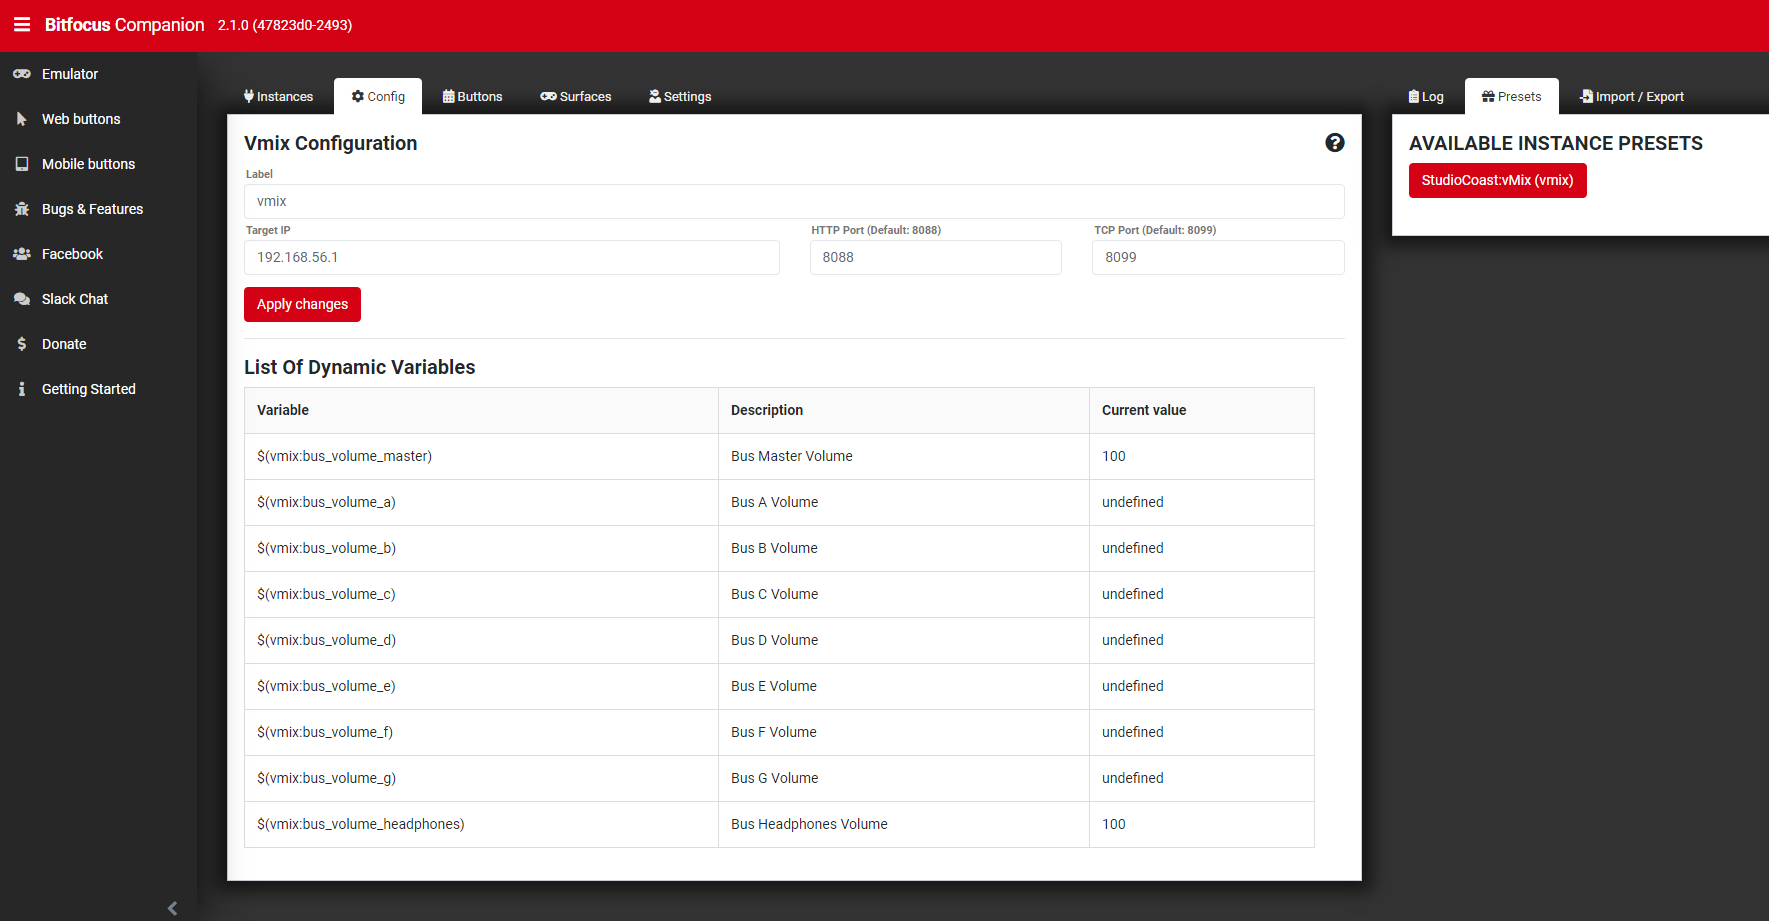Click the Bitfocus Companion title

click(x=124, y=25)
